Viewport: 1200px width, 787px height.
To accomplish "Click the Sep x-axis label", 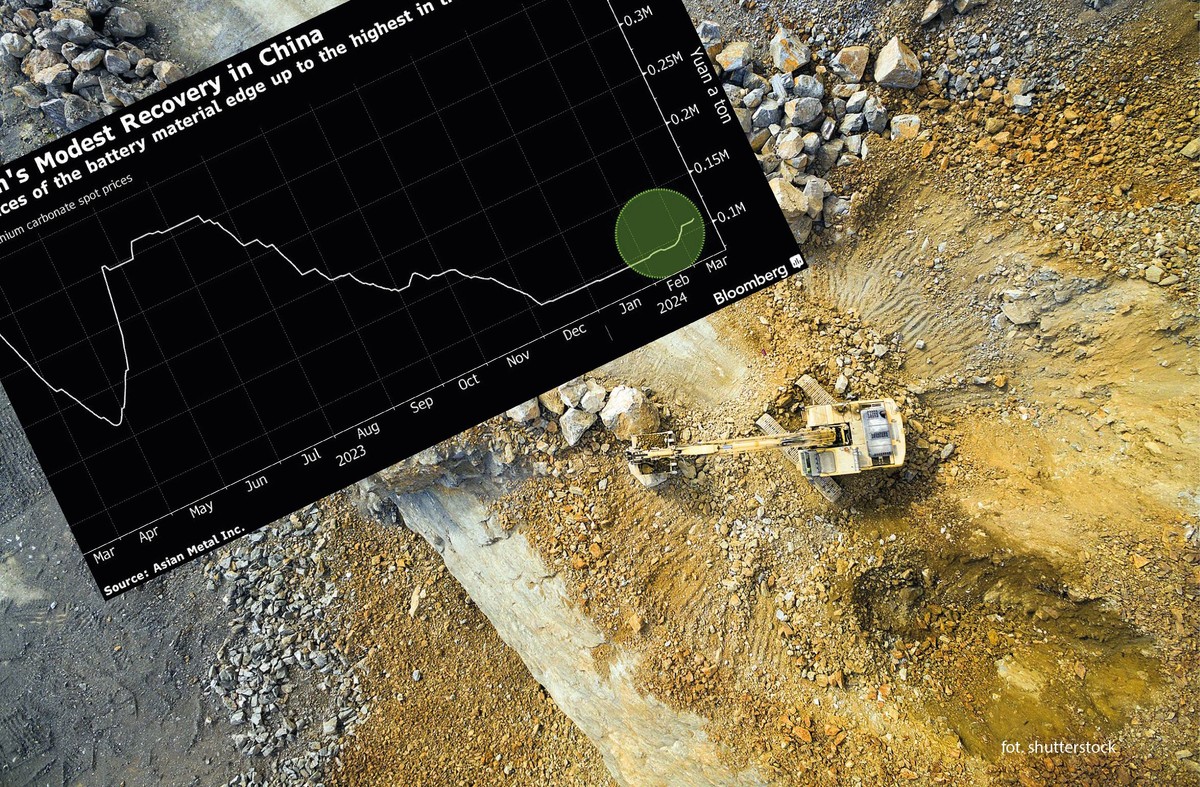I will (x=421, y=405).
